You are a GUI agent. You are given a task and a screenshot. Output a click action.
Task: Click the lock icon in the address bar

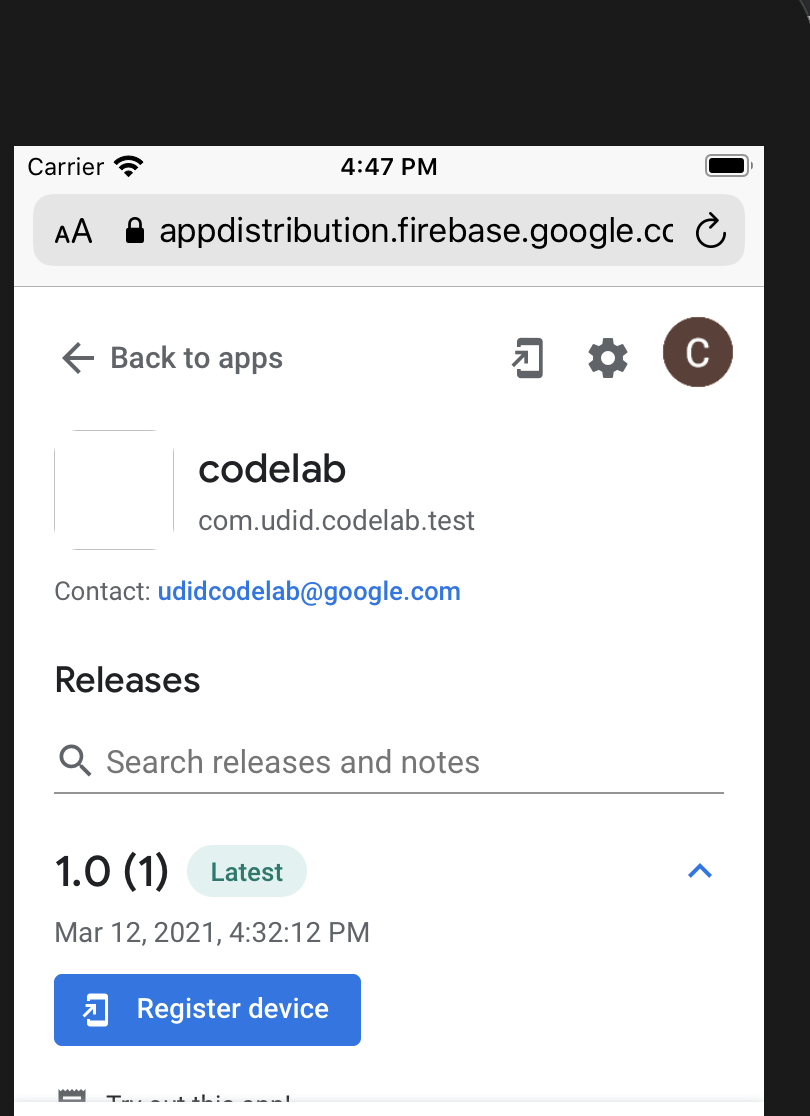pyautogui.click(x=134, y=232)
